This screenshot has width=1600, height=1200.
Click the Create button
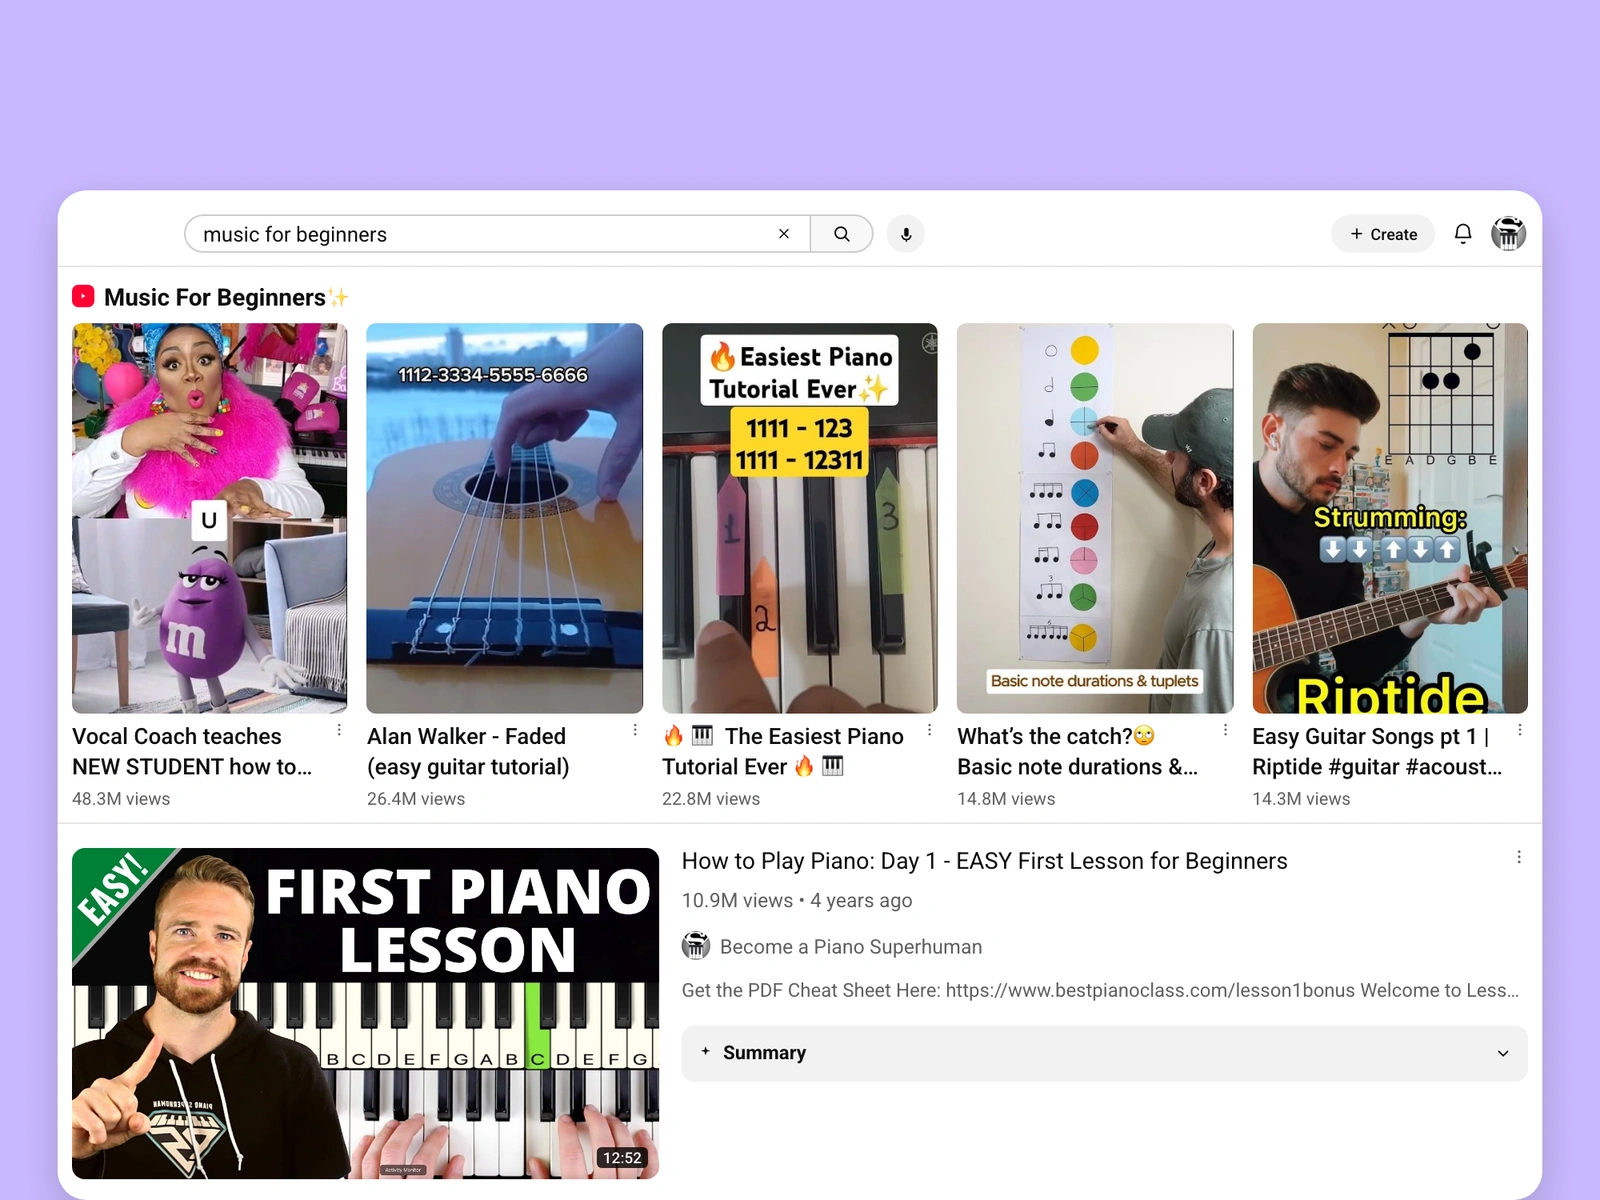click(1383, 234)
